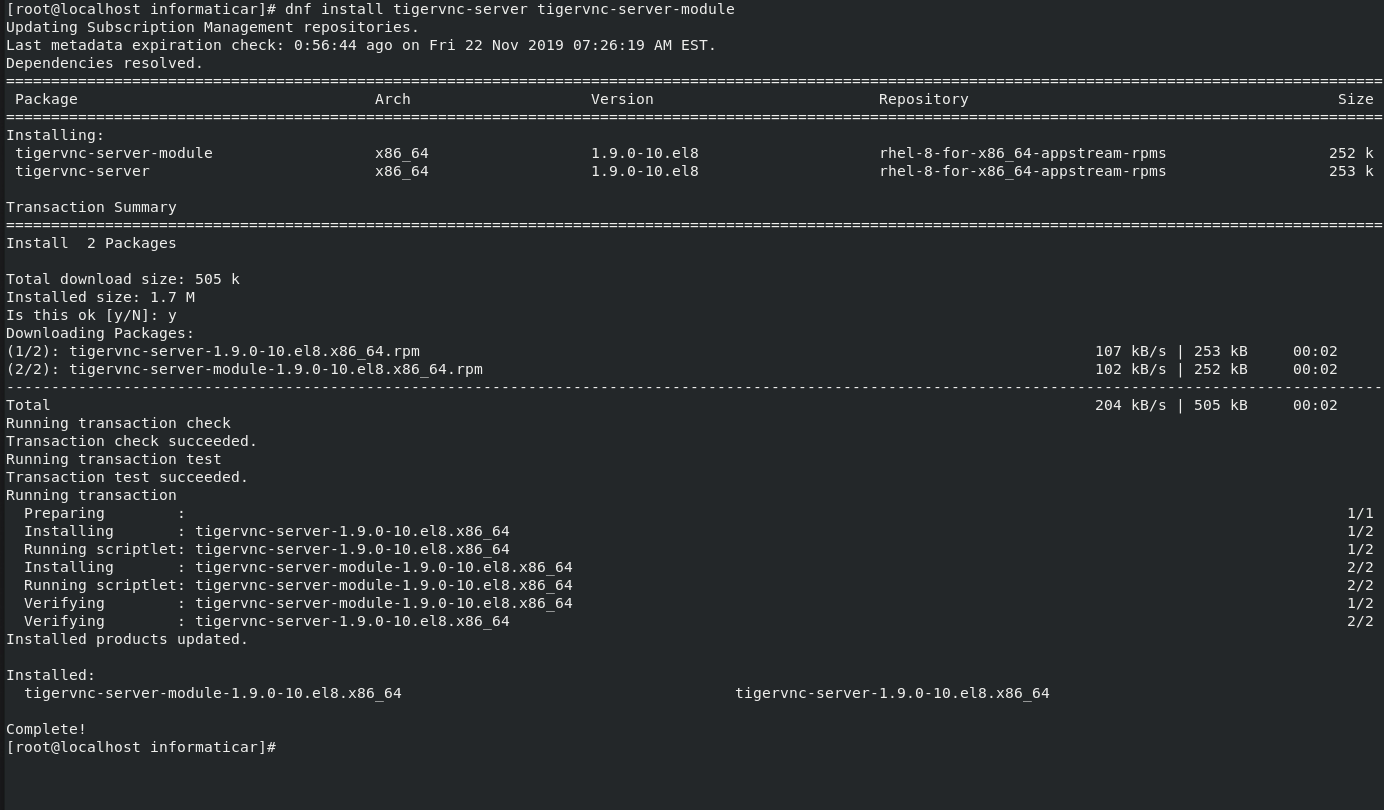
Task: Click the Repository column header
Action: click(x=924, y=99)
